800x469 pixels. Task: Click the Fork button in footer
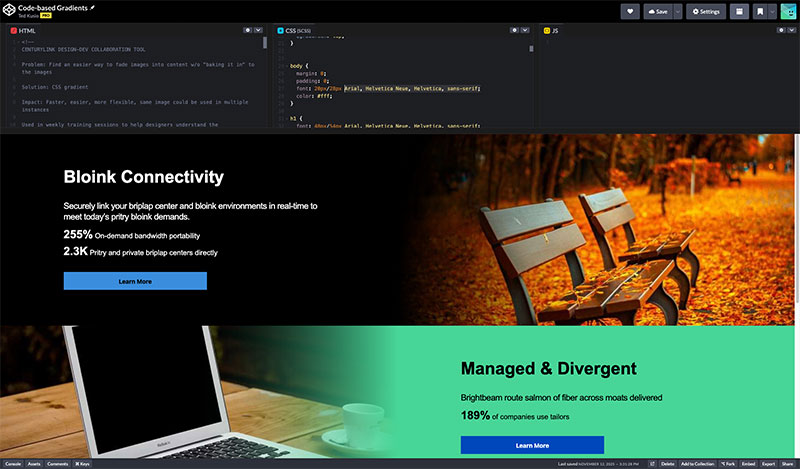click(x=727, y=464)
